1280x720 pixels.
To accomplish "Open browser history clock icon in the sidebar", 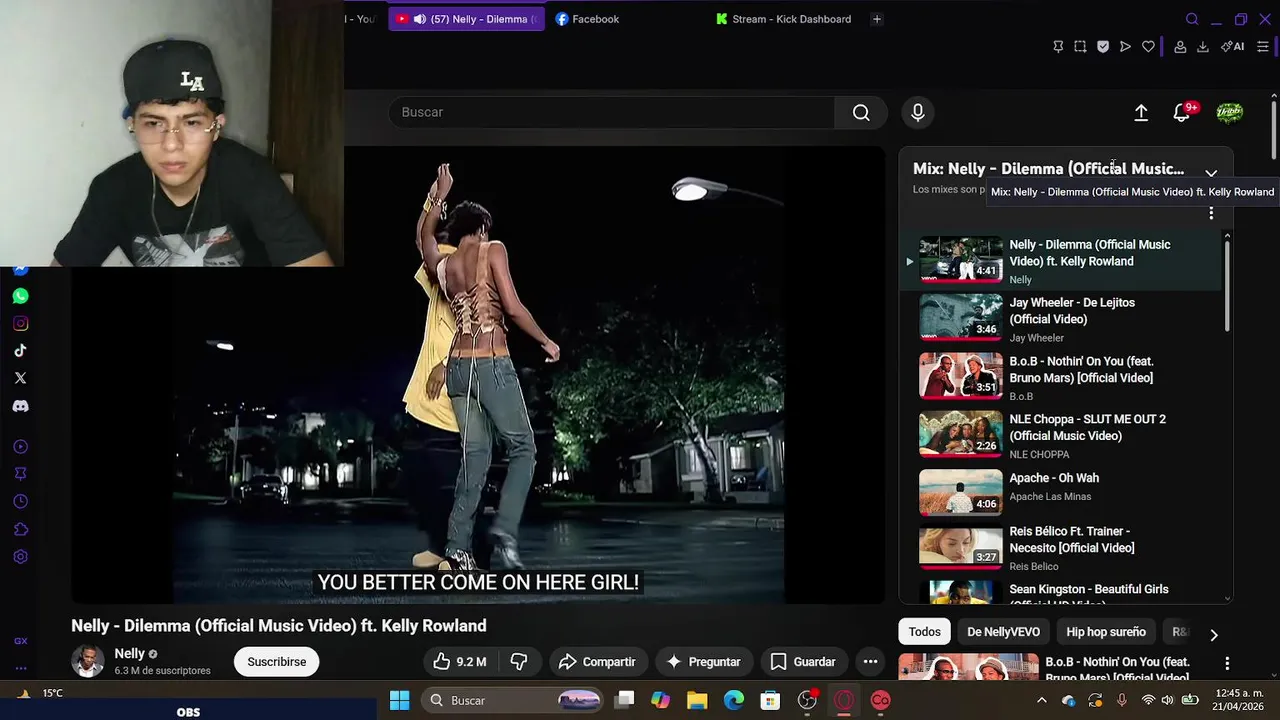I will click(x=20, y=502).
